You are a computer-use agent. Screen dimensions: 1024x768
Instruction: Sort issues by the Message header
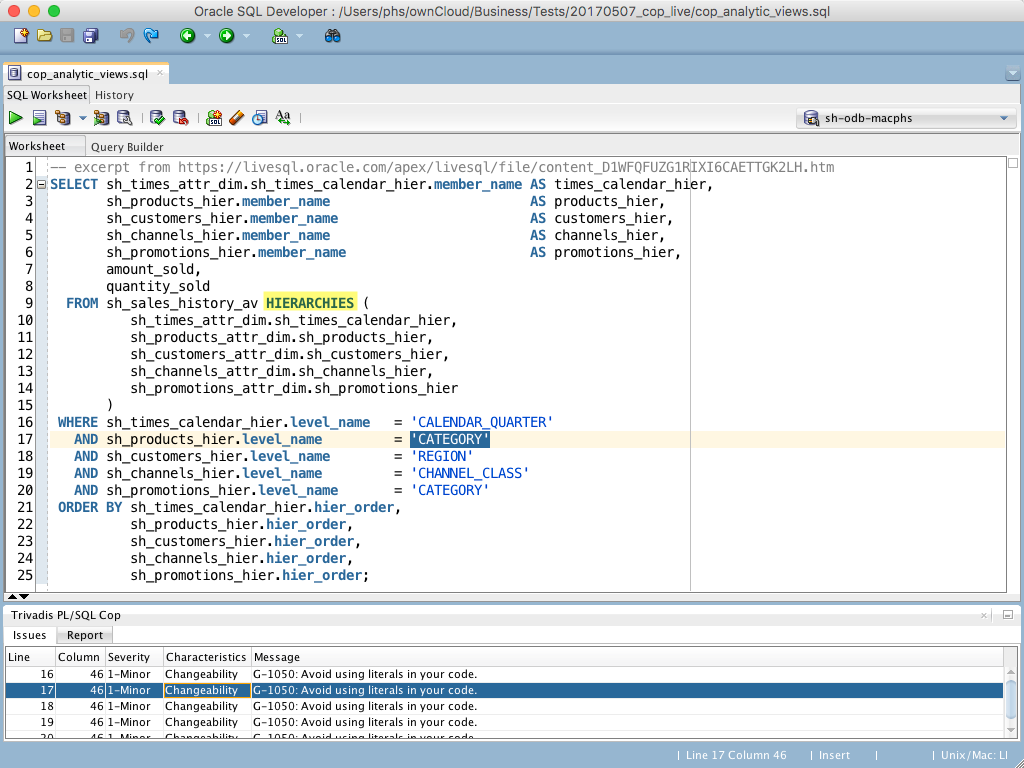point(627,657)
